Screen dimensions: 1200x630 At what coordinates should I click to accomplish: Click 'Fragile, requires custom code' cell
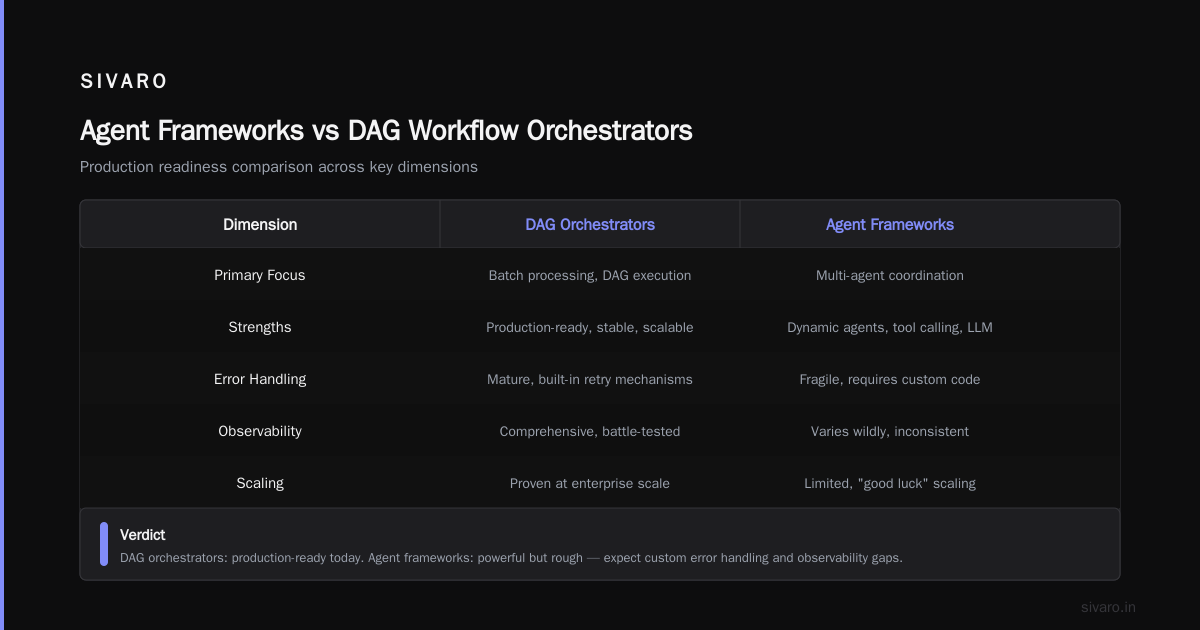890,379
